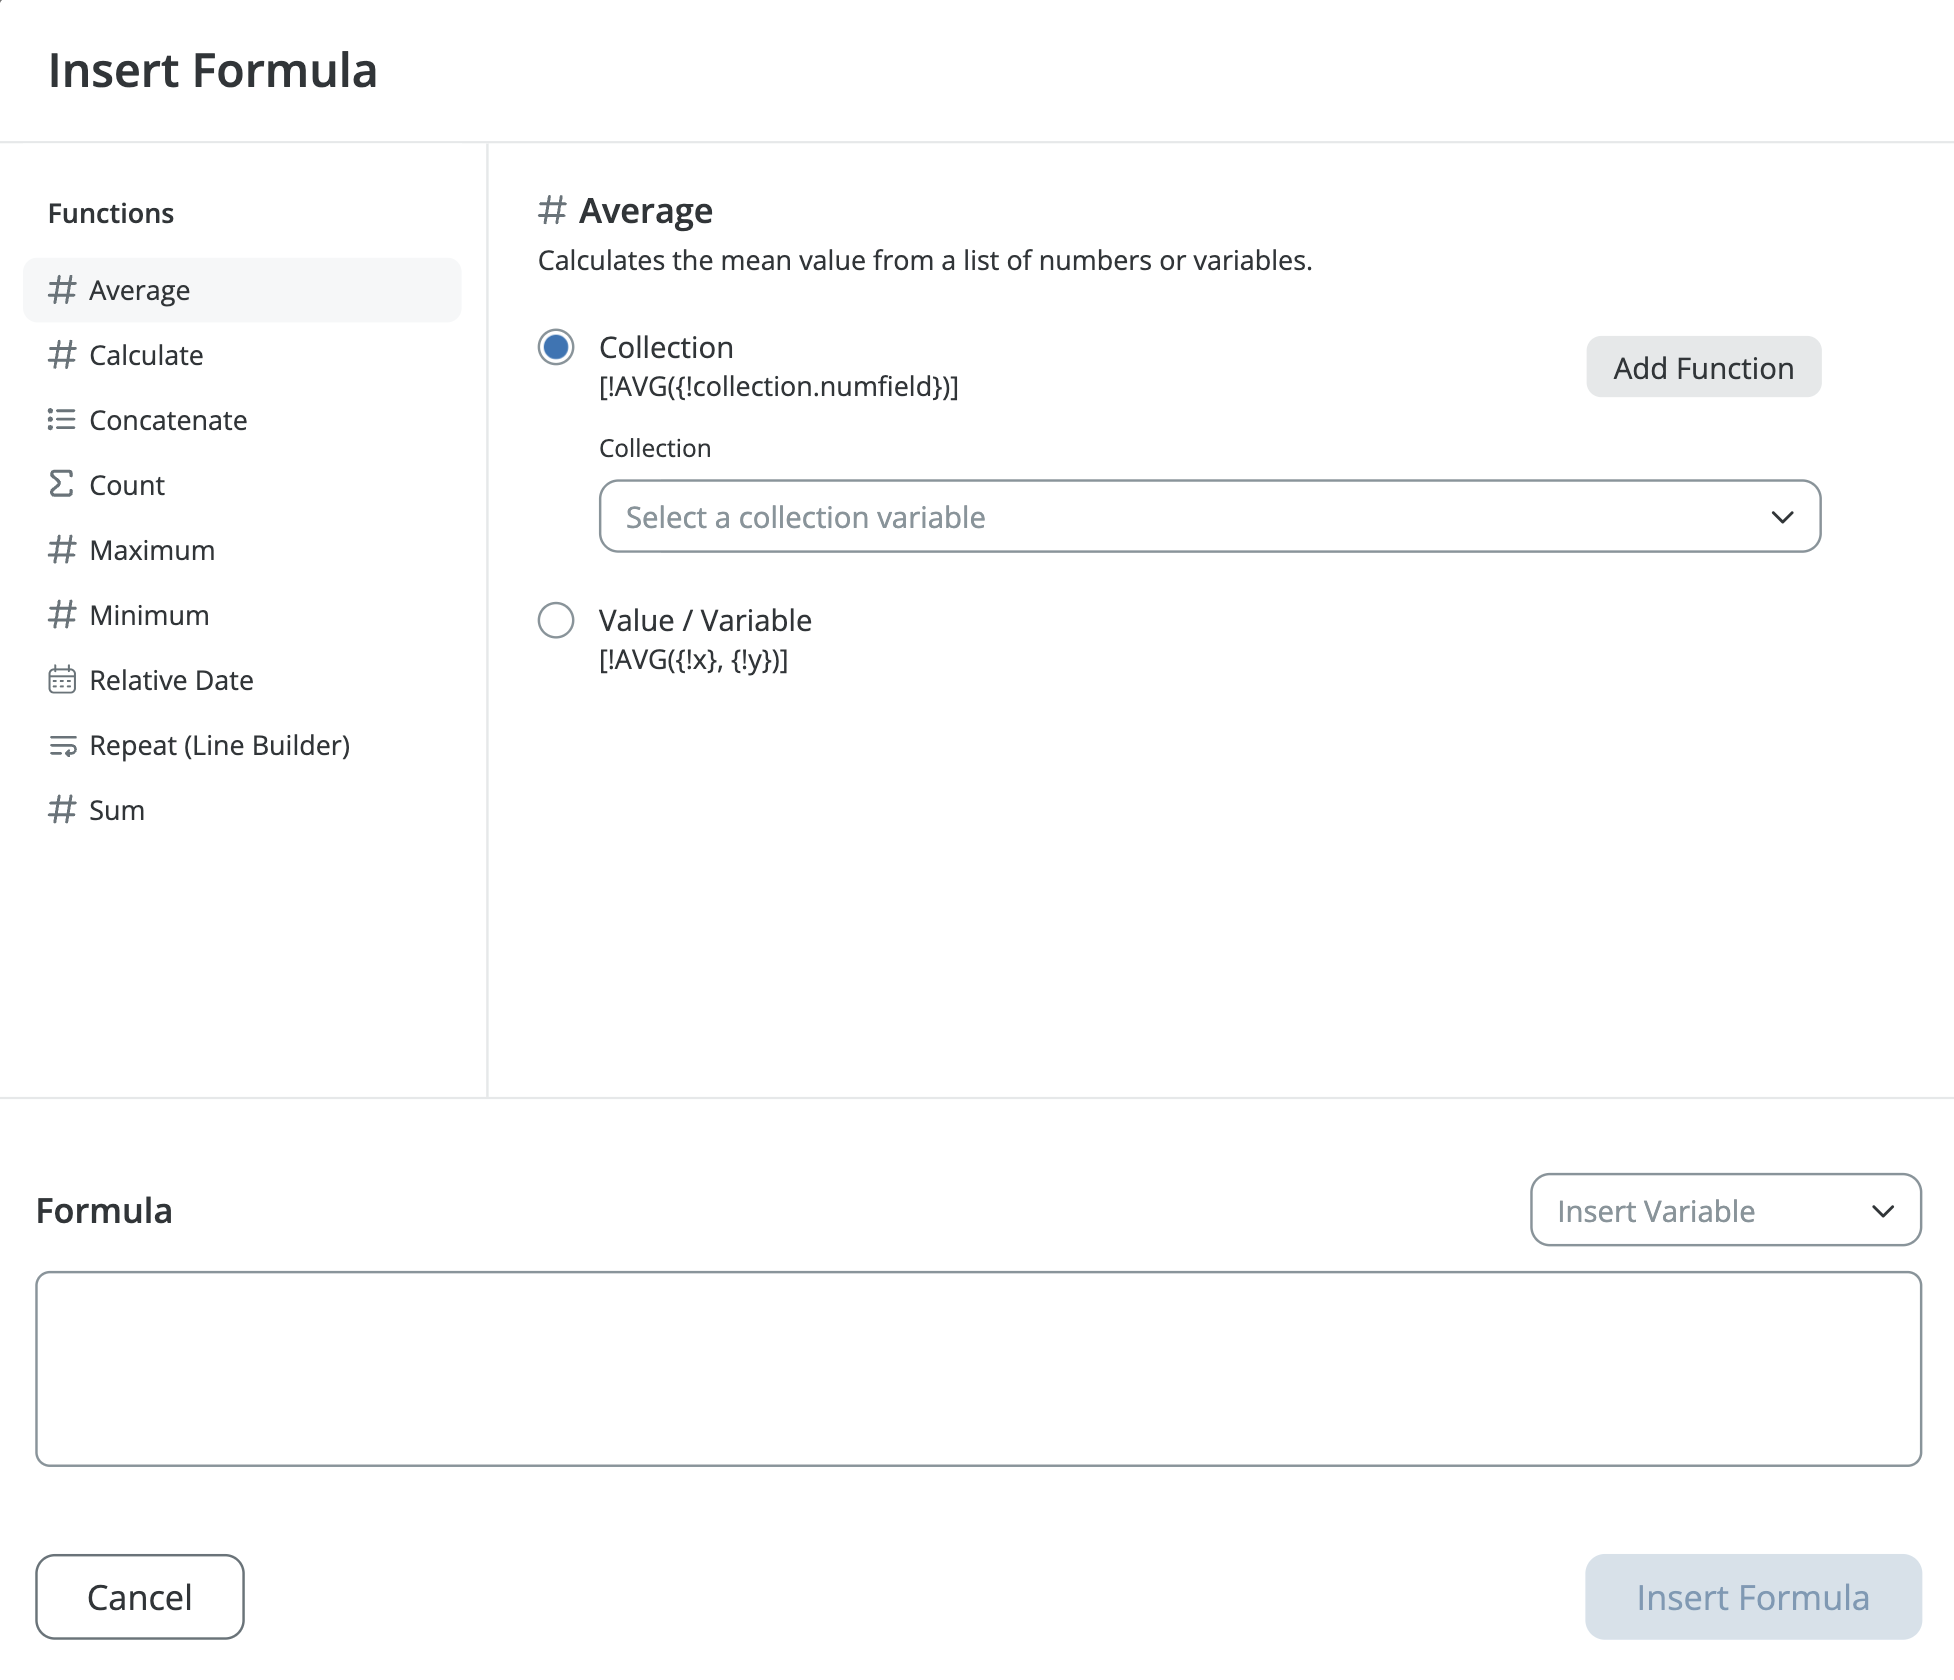
Task: Open the collection variable dropdown
Action: point(1180,517)
